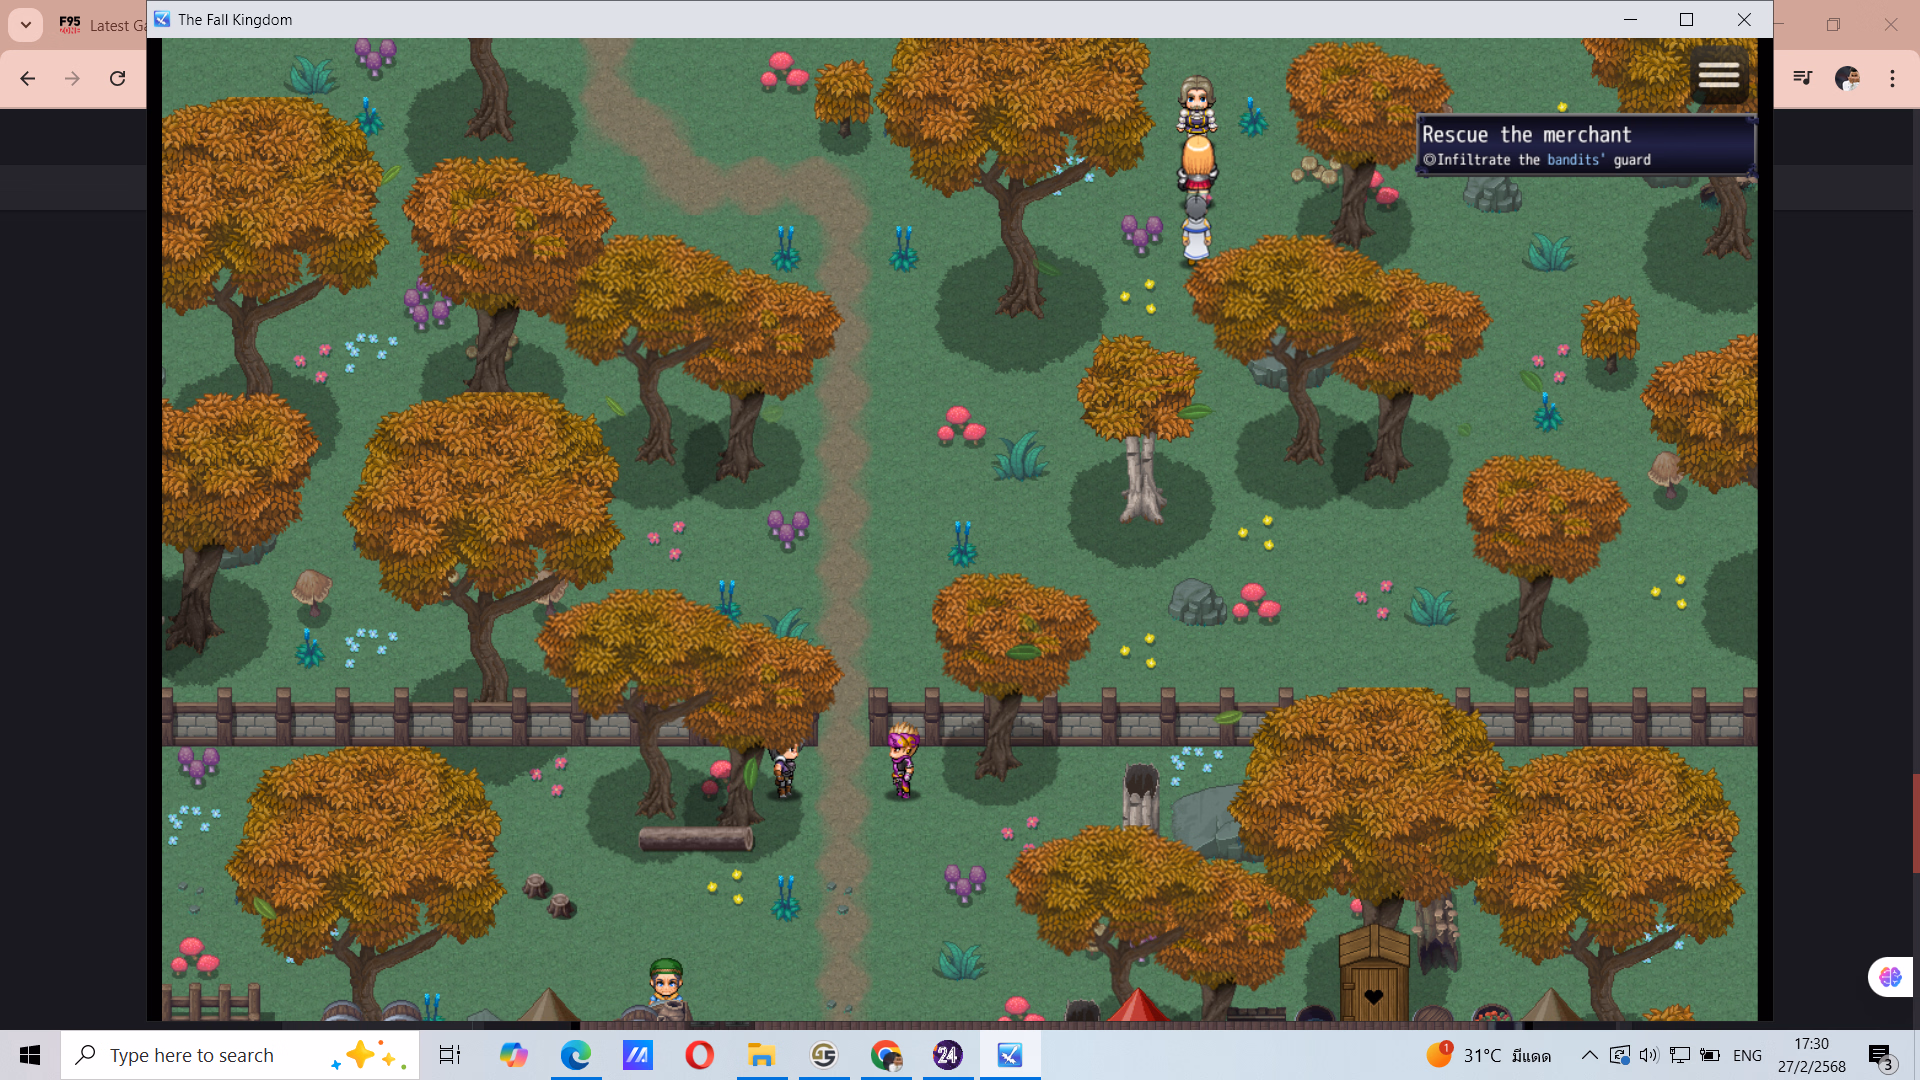This screenshot has width=1920, height=1080.
Task: Click the 'Type here to search' box
Action: [240, 1055]
